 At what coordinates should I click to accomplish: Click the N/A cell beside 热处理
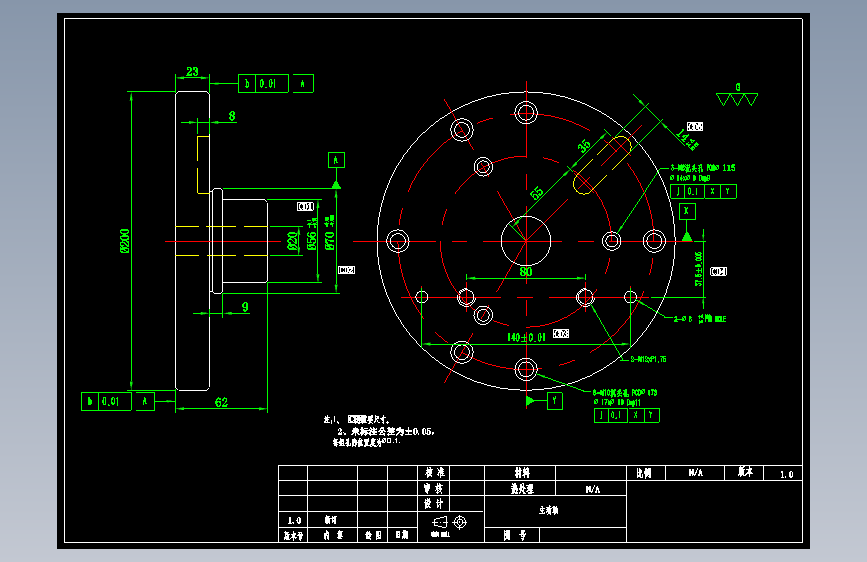[x=591, y=489]
